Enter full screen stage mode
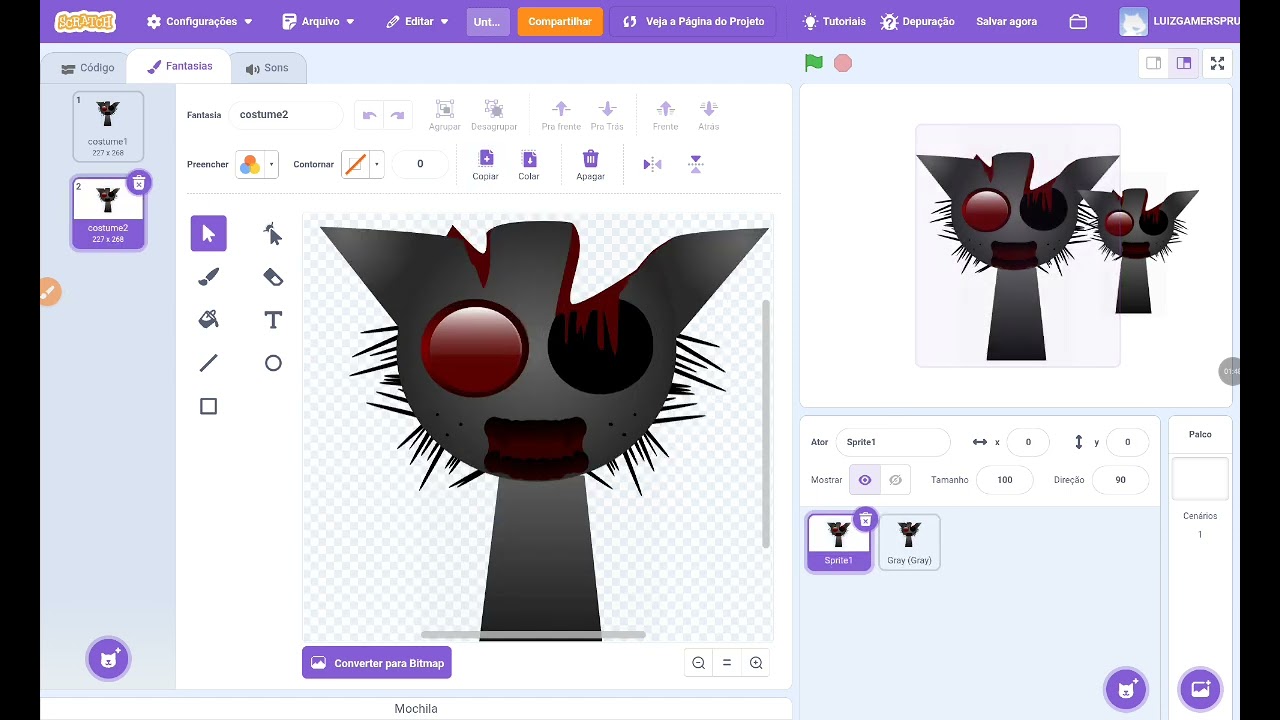Screen dimensions: 1280x720 pyautogui.click(x=1217, y=63)
